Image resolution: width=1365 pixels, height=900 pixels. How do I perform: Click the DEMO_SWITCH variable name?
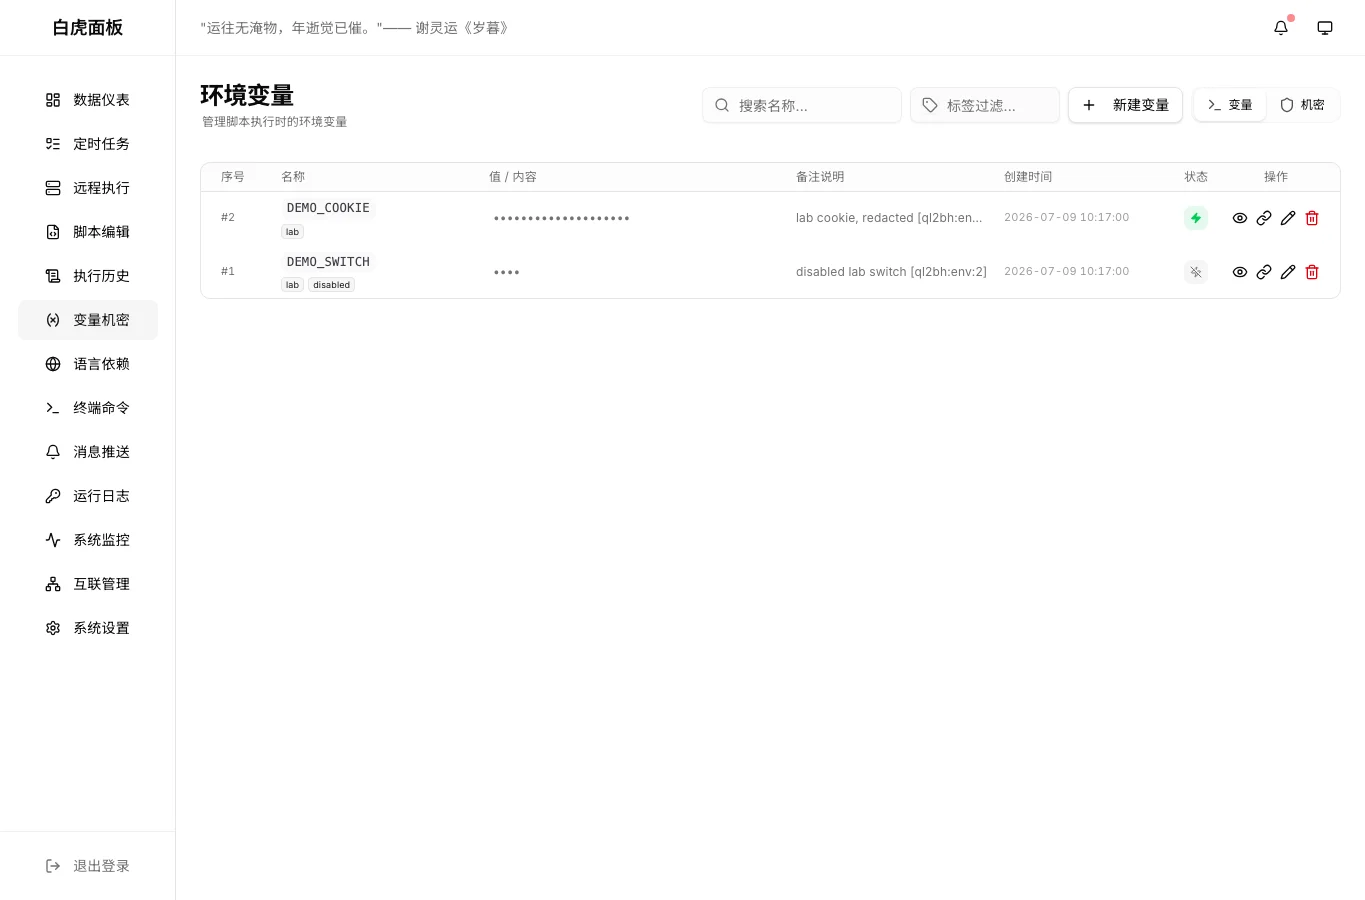pos(328,262)
